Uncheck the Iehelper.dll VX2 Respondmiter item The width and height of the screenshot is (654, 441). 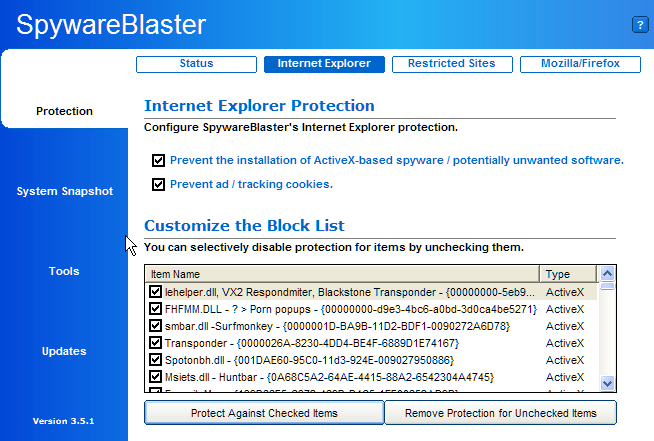(x=155, y=292)
